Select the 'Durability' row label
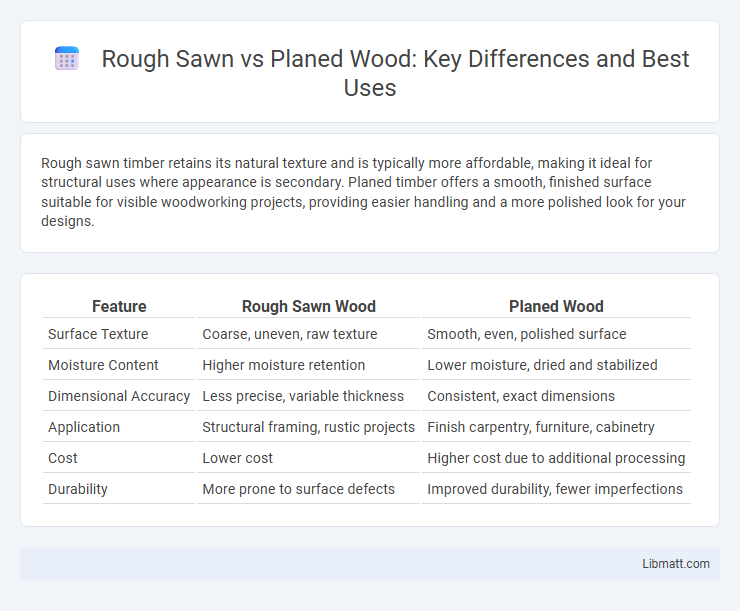The image size is (740, 611). 78,489
